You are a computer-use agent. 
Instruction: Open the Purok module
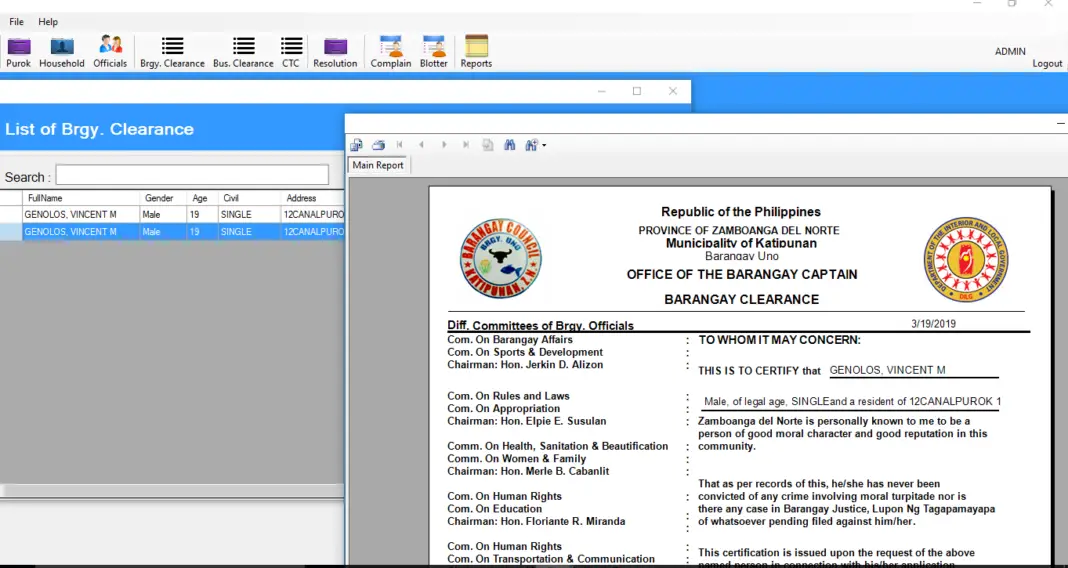(19, 52)
